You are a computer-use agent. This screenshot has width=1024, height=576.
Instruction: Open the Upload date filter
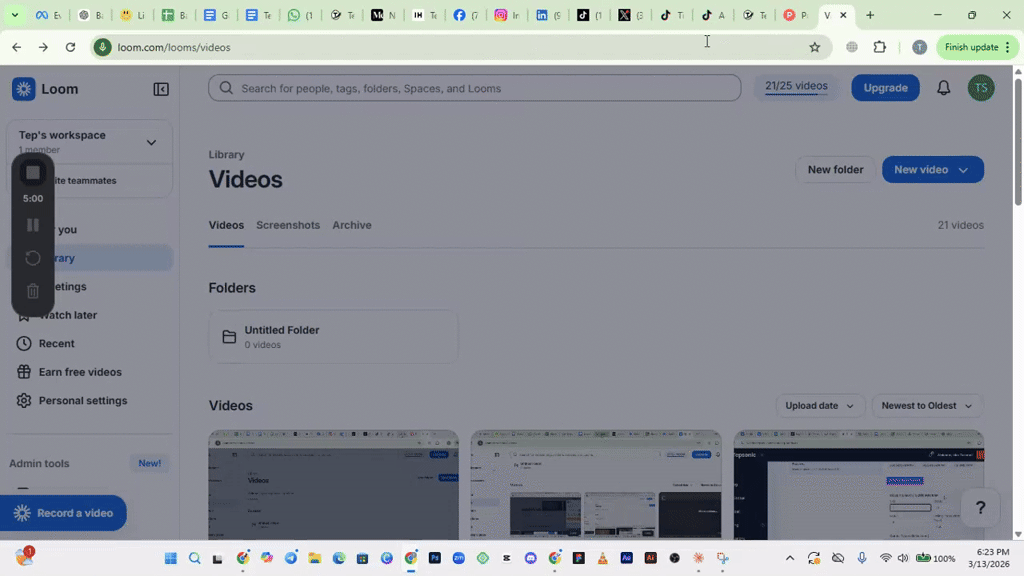(819, 406)
